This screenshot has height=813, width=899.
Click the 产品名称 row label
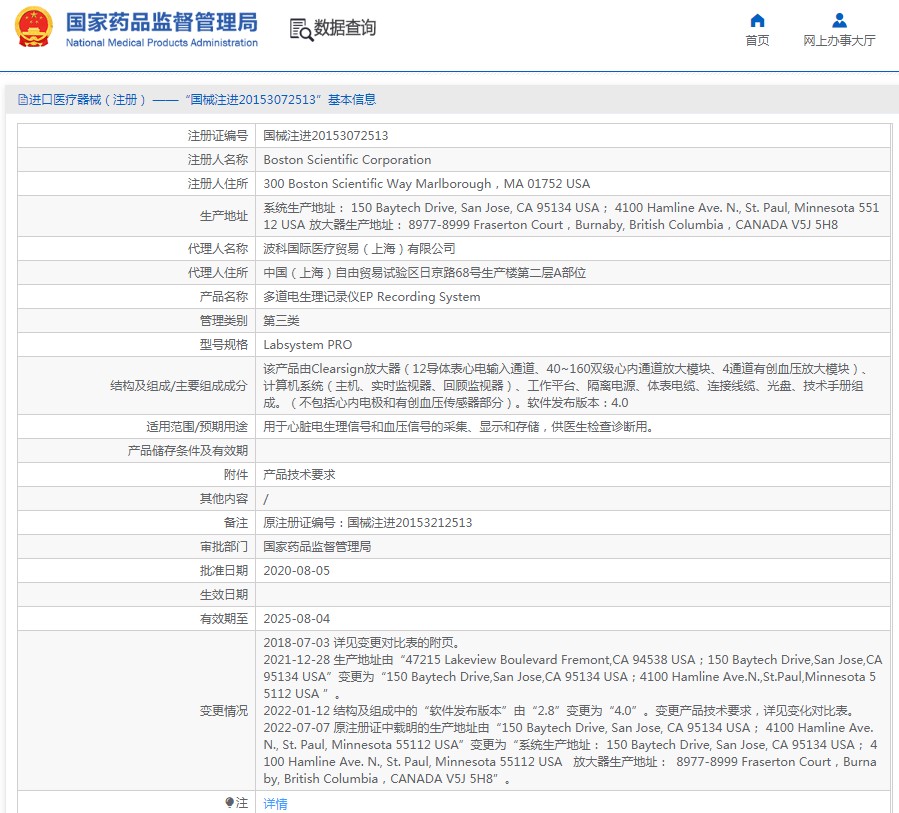[224, 297]
